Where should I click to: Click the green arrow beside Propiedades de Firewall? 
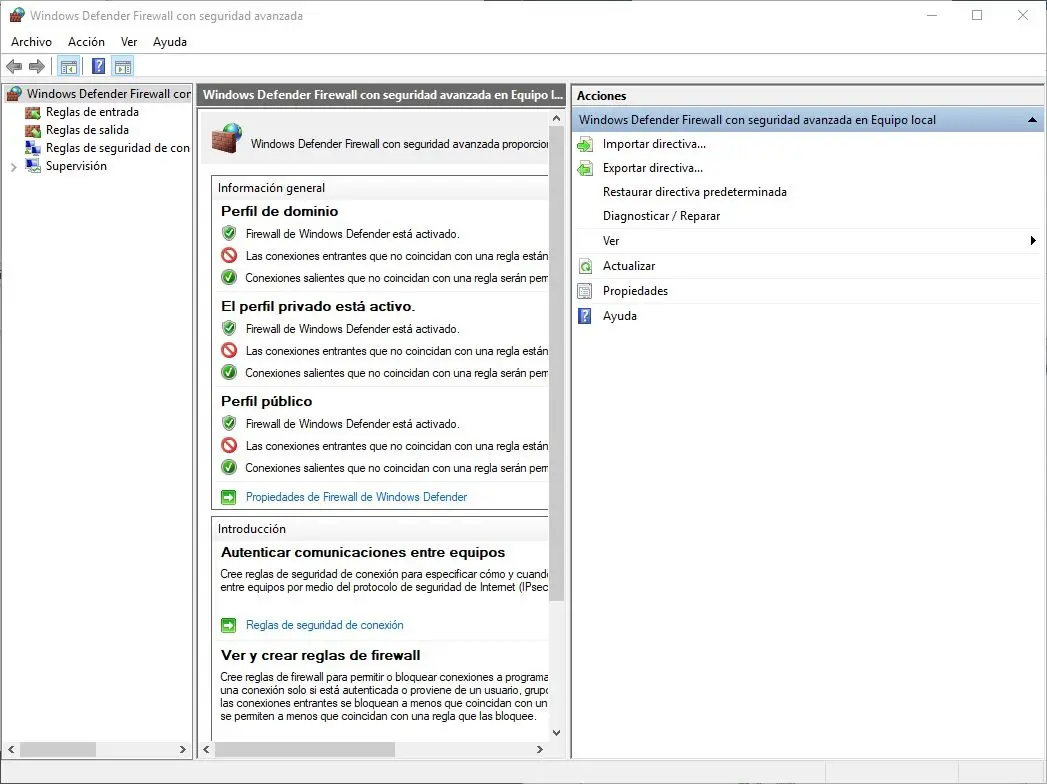click(x=228, y=498)
